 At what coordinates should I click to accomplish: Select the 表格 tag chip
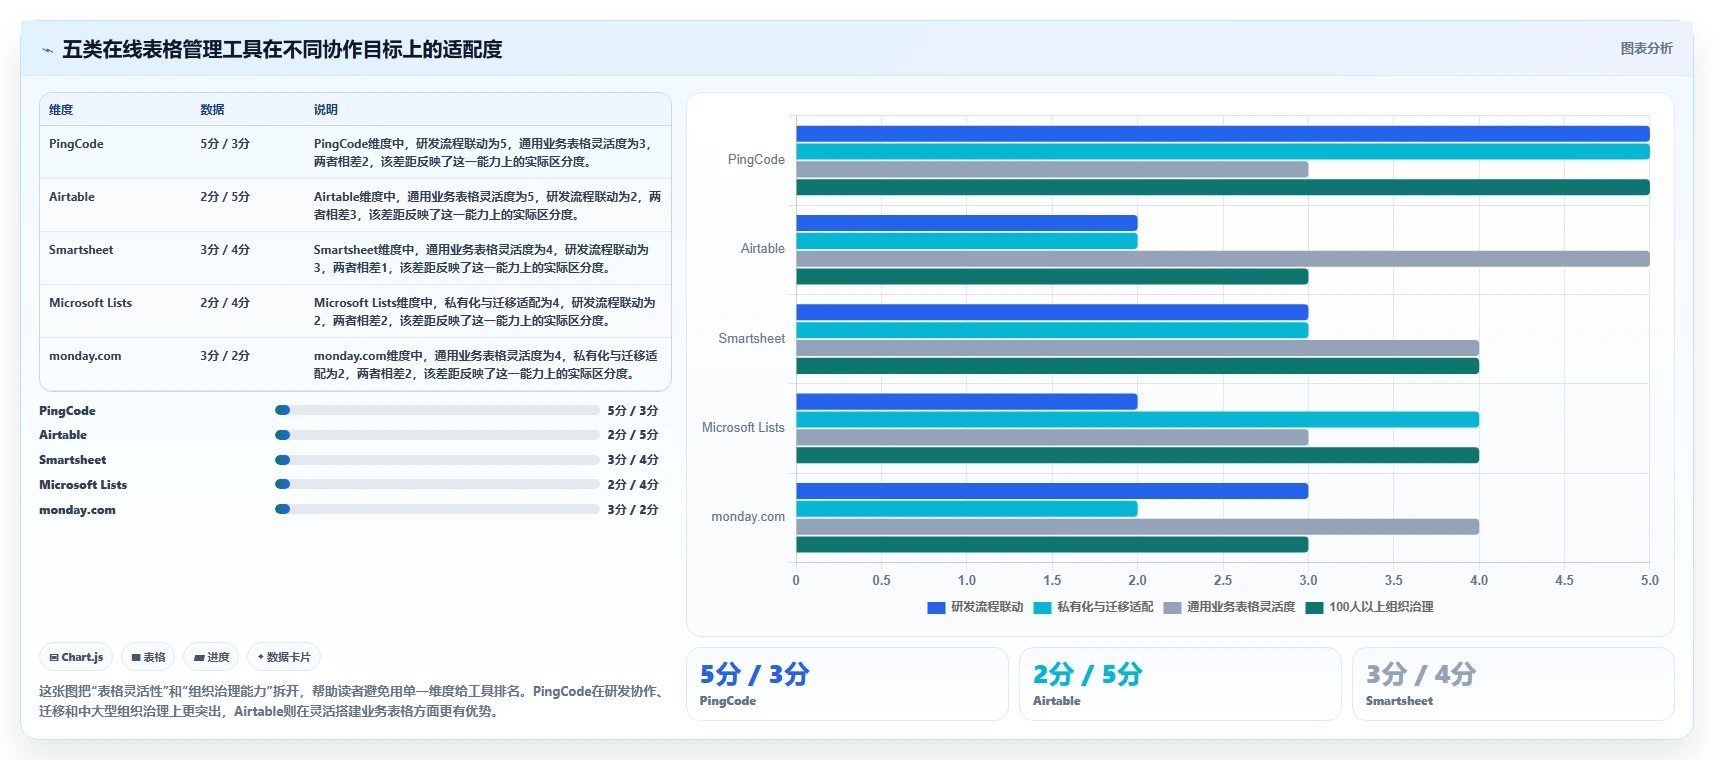148,657
